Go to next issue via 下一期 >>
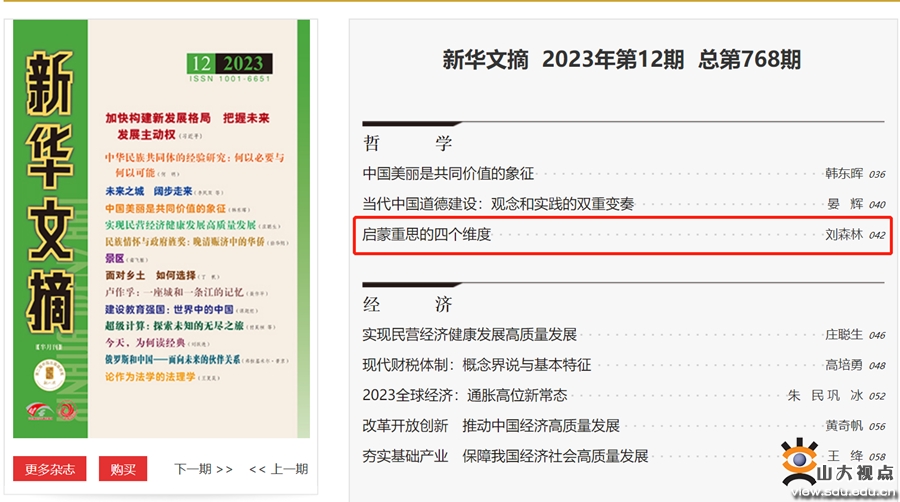This screenshot has height=502, width=900. click(x=203, y=468)
